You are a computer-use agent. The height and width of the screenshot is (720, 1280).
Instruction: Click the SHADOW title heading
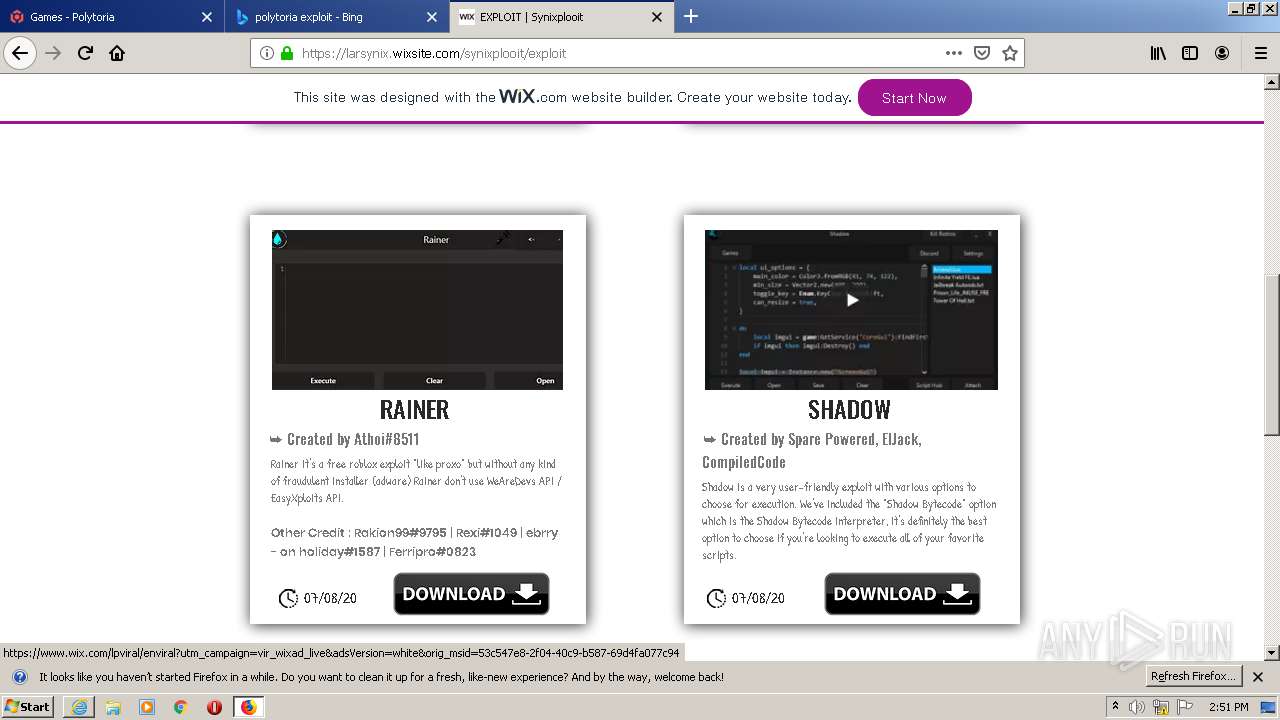(849, 409)
